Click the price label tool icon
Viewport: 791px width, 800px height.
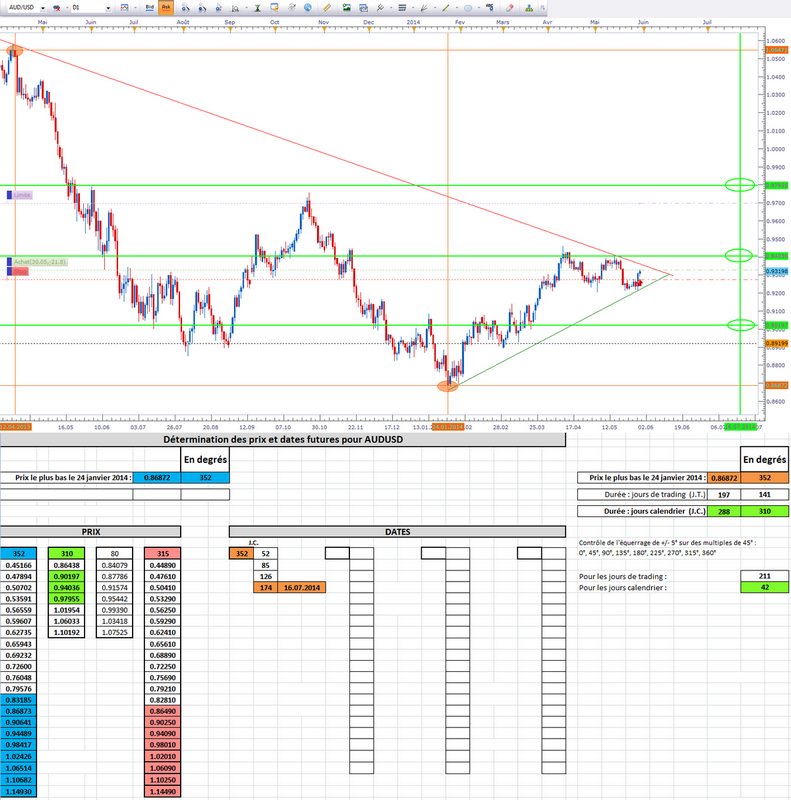(490, 7)
